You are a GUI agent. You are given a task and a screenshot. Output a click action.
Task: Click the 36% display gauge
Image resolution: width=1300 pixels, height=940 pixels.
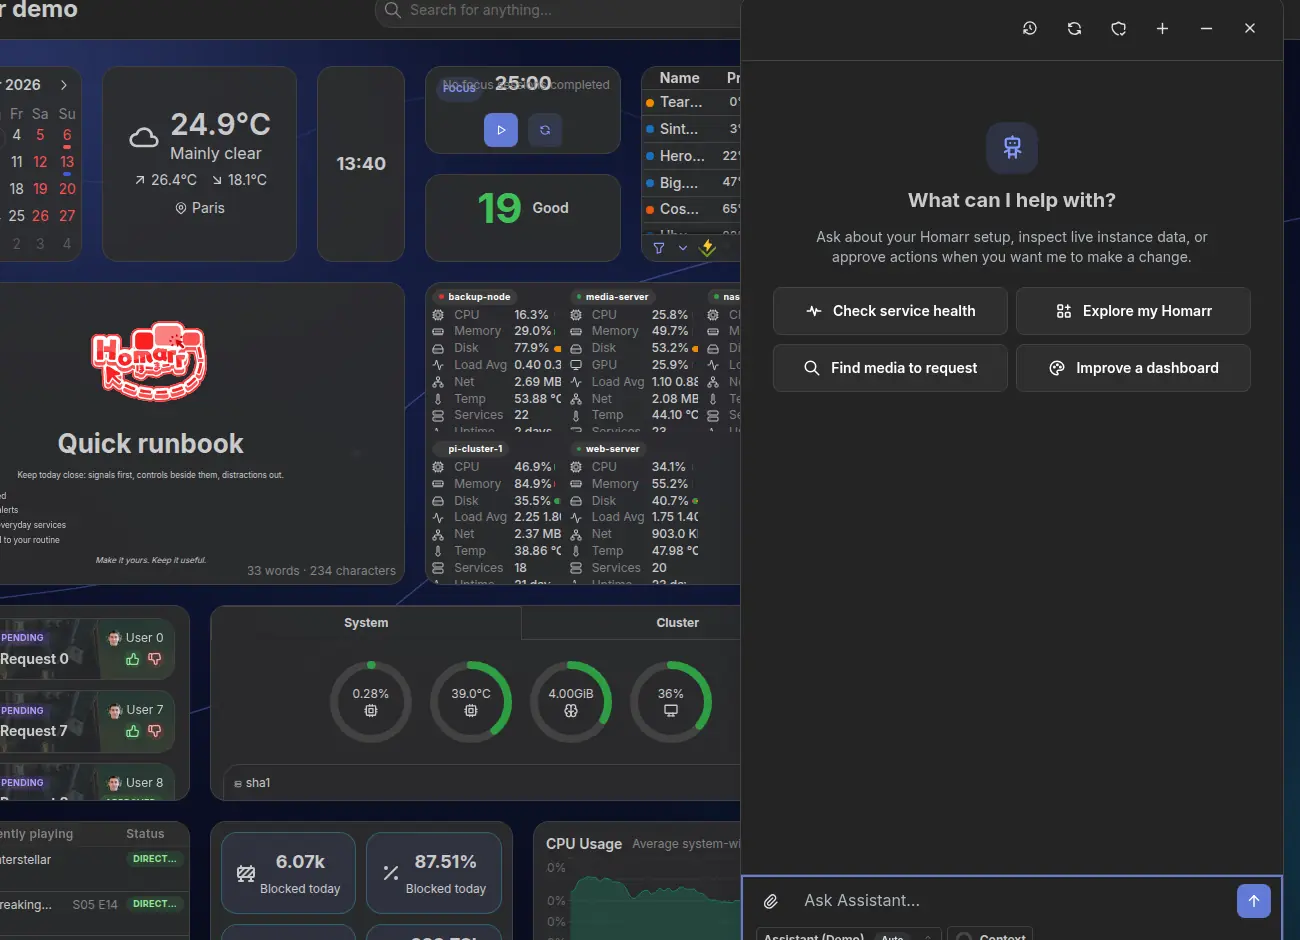671,701
